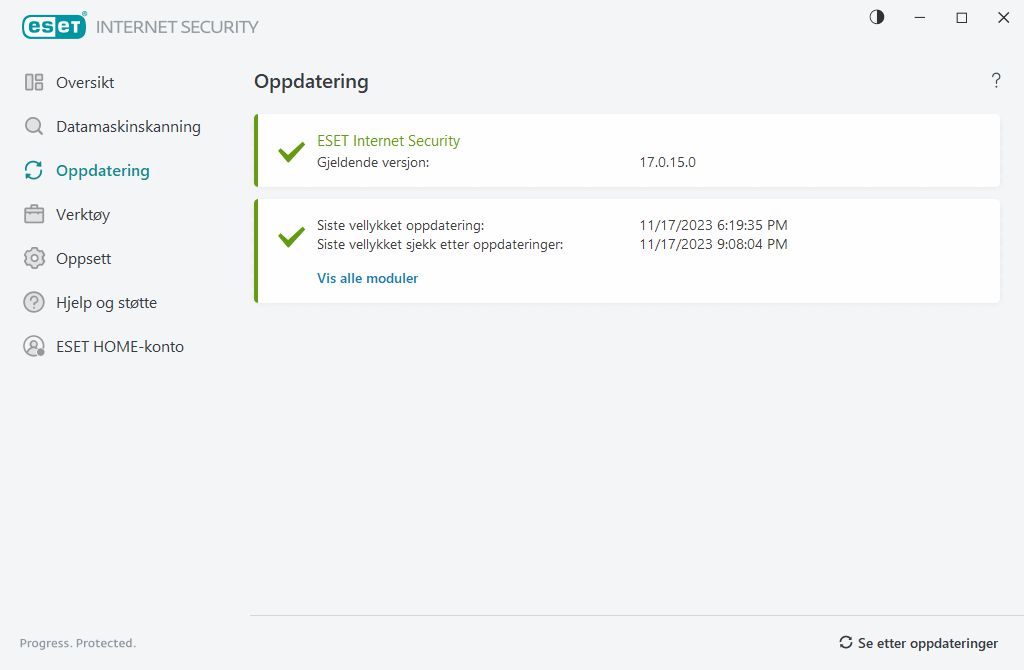Click the ESET HOME-konto user icon
This screenshot has width=1024, height=670.
pyautogui.click(x=35, y=347)
